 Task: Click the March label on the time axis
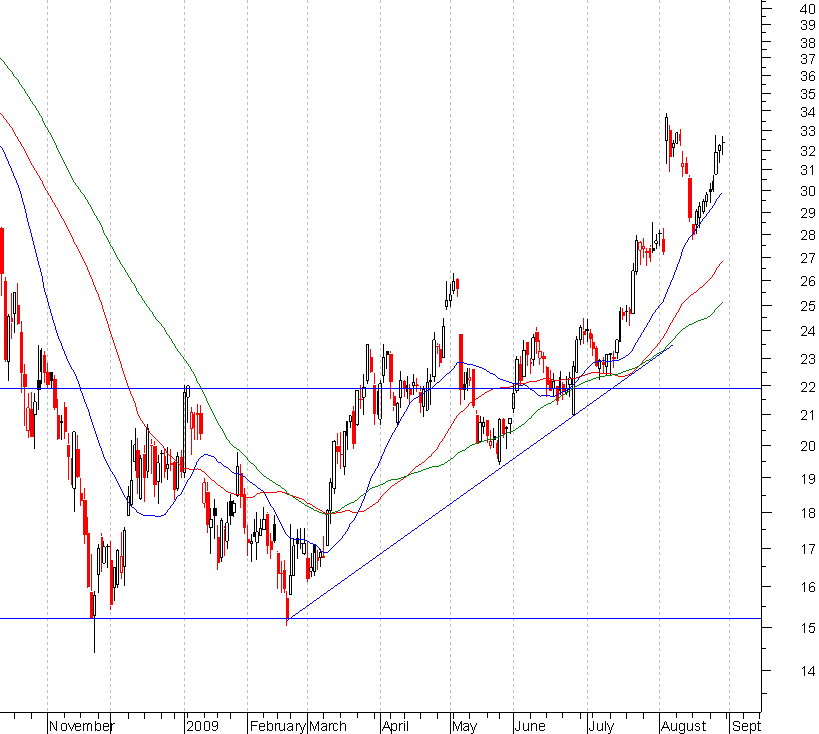click(x=327, y=726)
